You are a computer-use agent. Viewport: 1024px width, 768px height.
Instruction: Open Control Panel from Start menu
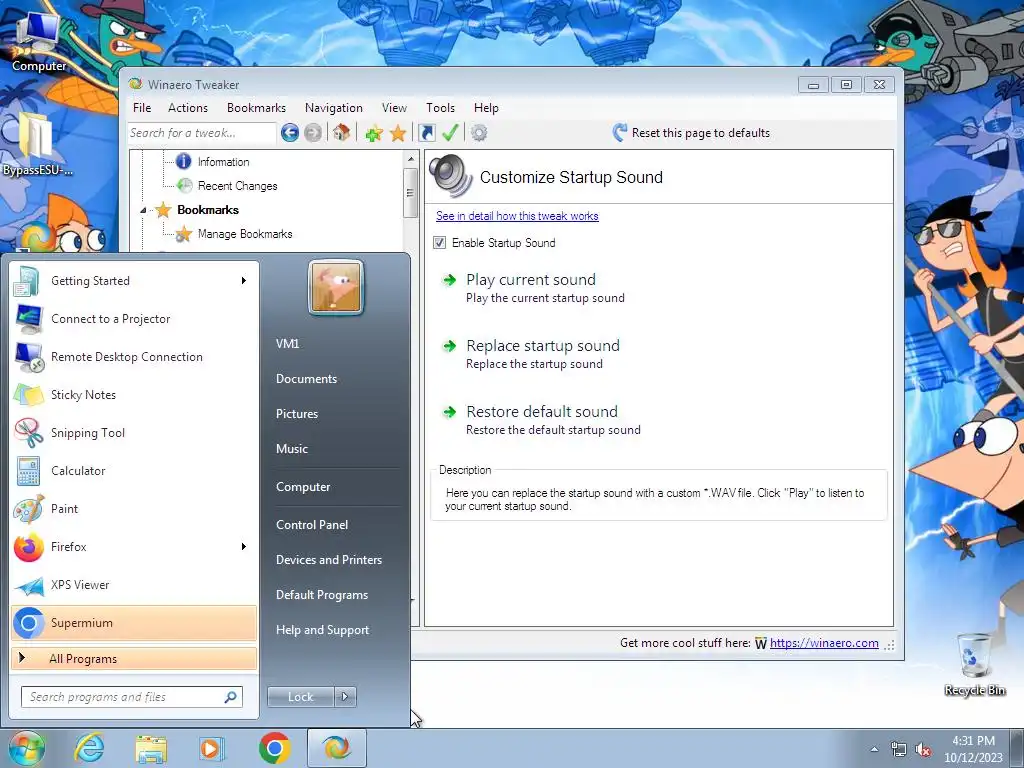click(312, 525)
